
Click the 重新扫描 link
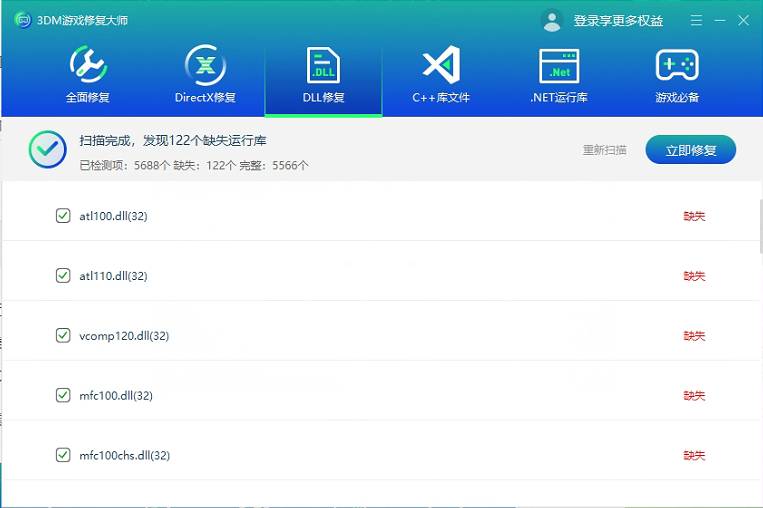point(605,150)
